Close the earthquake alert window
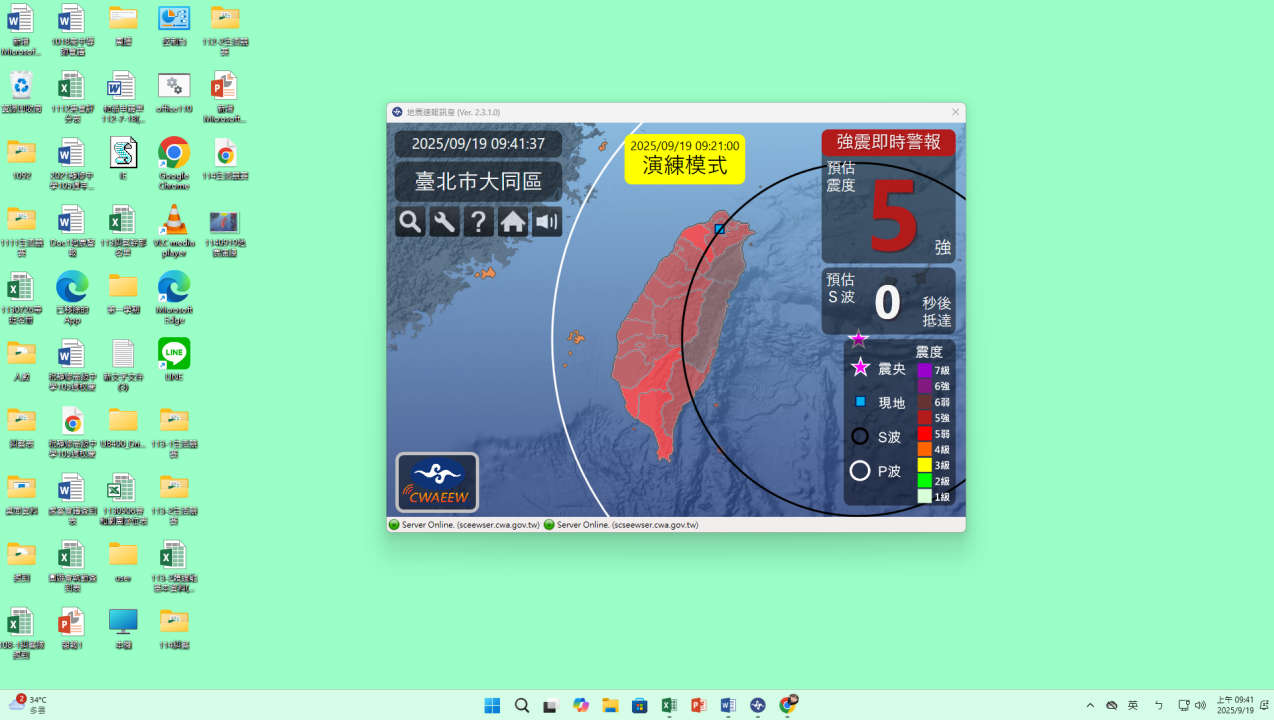Screen dimensions: 1274x720 (955, 112)
